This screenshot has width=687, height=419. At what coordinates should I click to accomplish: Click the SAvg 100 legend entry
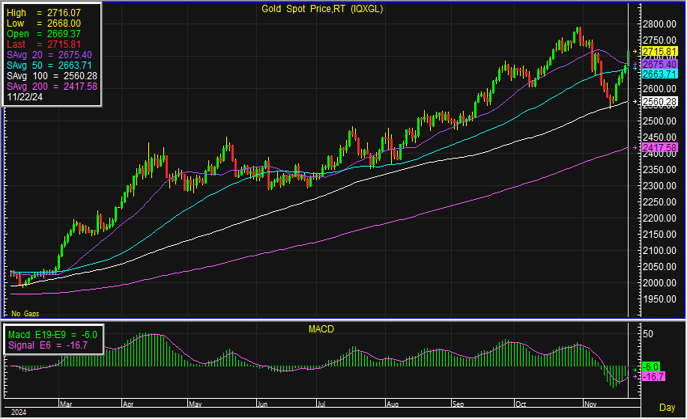coord(50,76)
